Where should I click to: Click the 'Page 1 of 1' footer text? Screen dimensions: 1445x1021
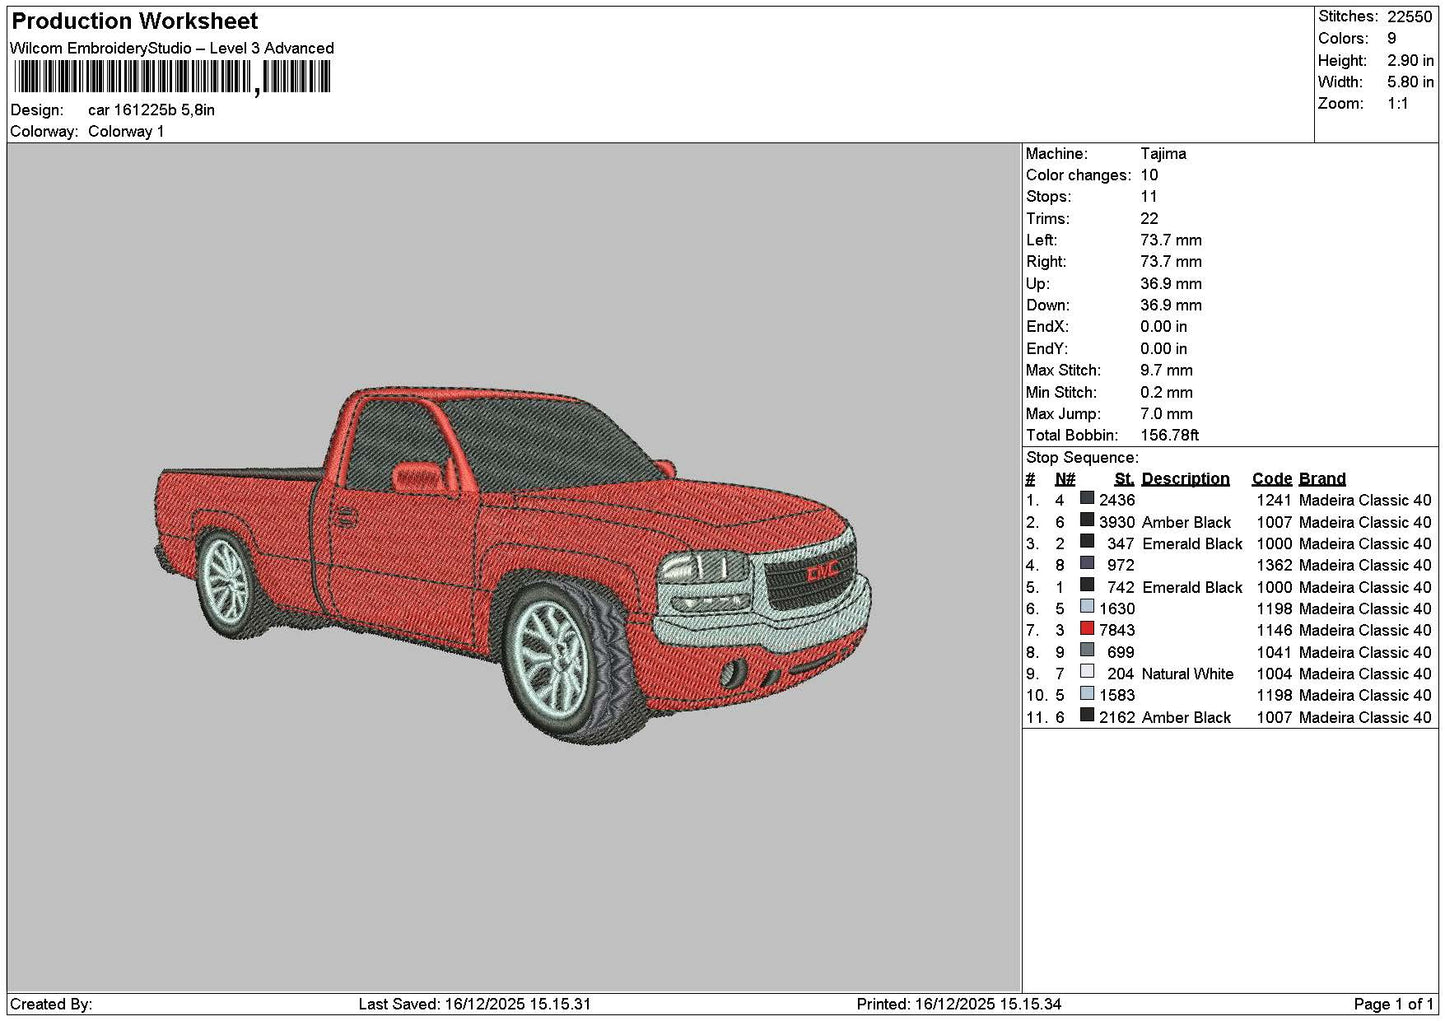coord(1394,1004)
